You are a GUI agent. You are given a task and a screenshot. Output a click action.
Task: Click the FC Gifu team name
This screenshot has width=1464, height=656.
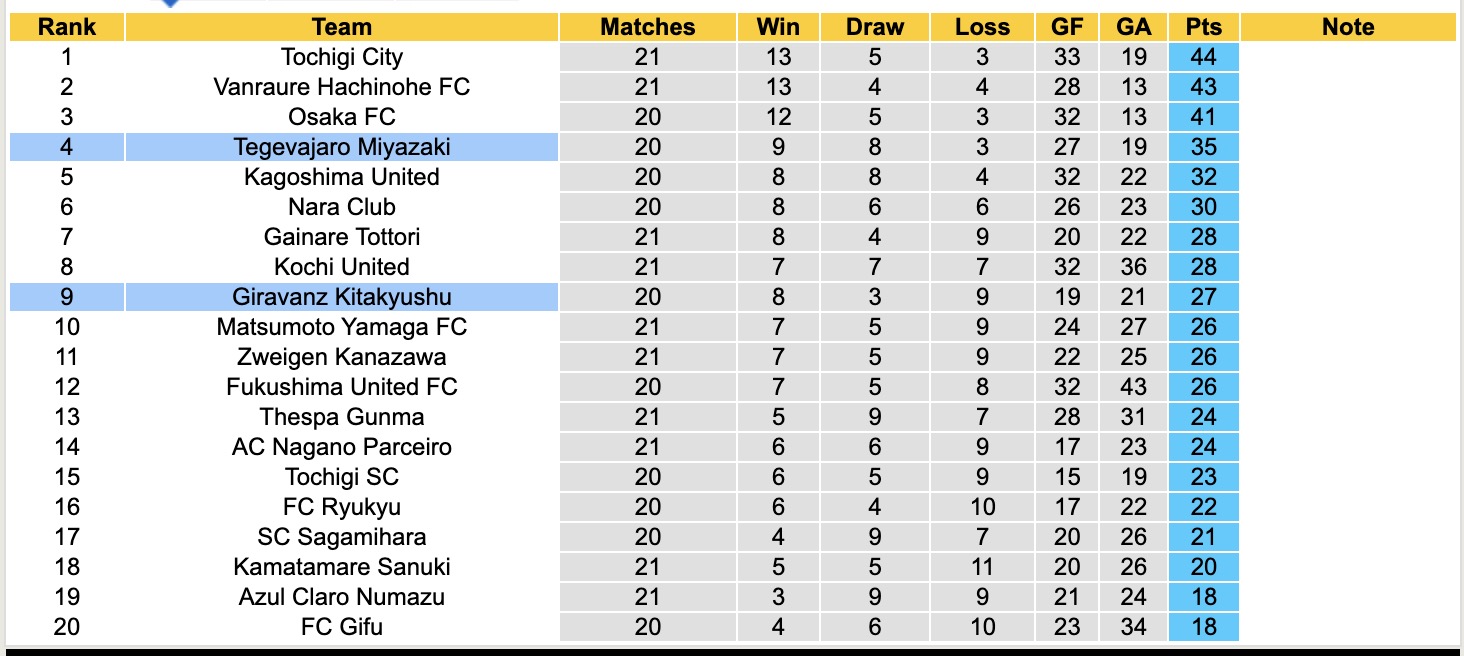(341, 627)
